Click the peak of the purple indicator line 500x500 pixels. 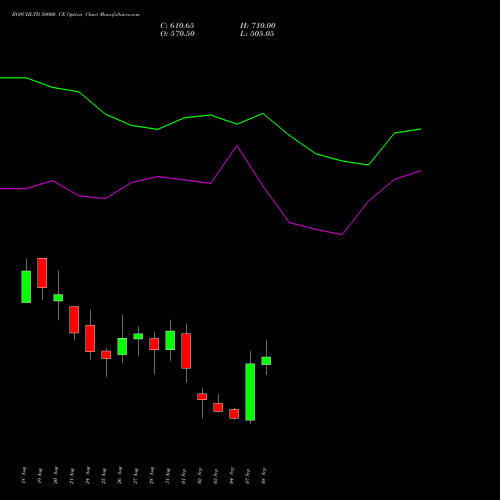[x=237, y=146]
